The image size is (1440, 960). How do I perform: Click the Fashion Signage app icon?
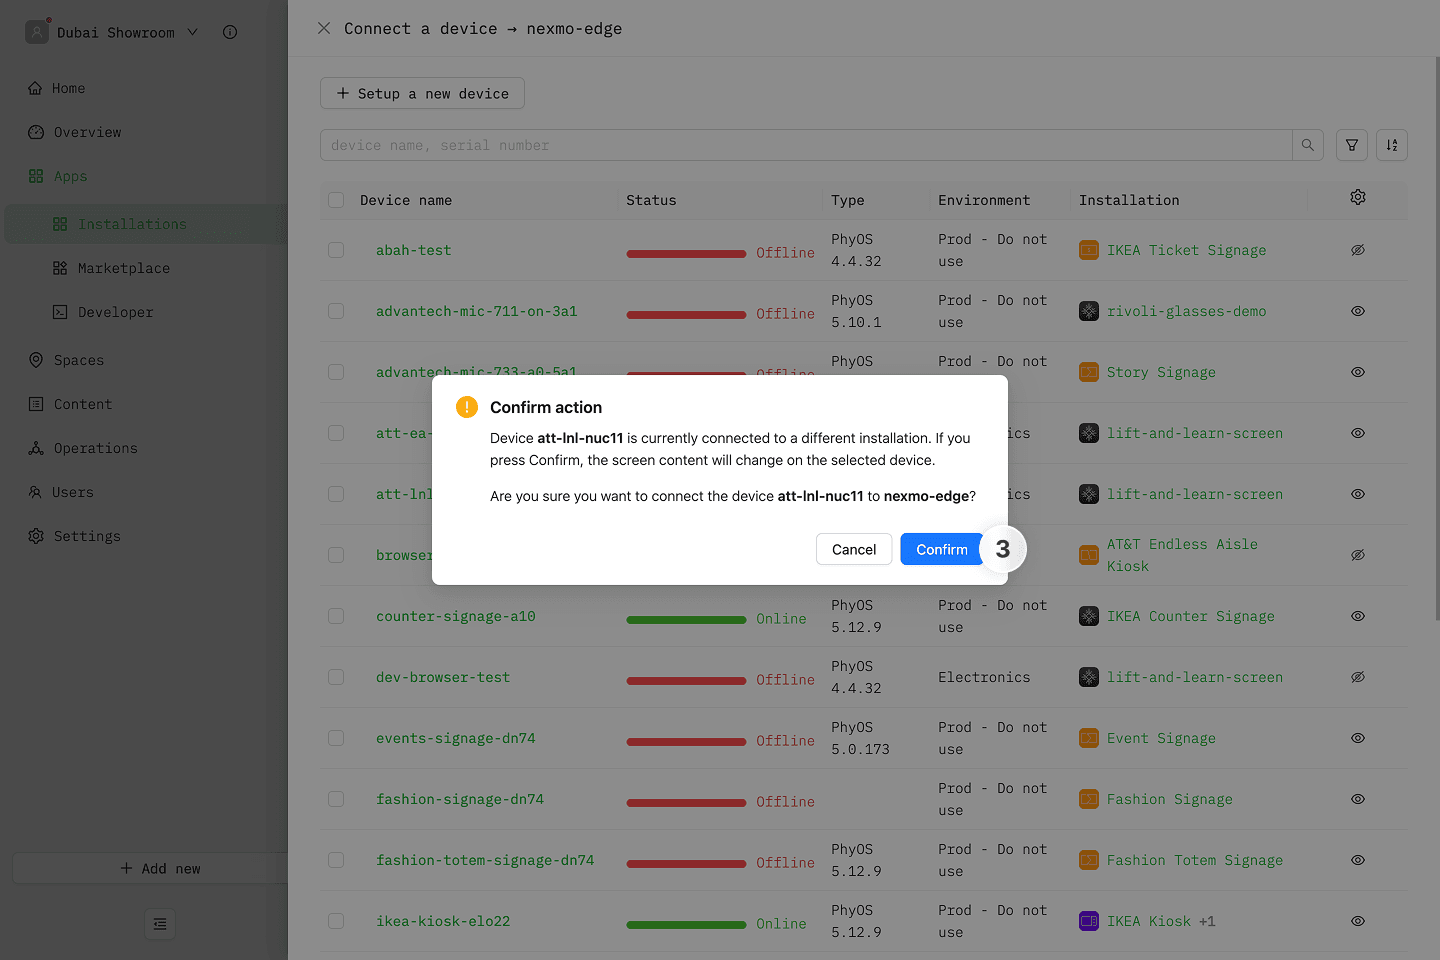1089,799
